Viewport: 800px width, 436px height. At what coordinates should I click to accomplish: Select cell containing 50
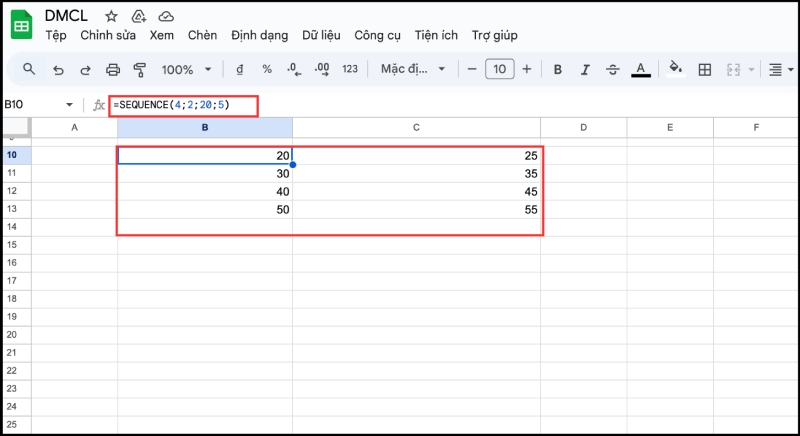(x=205, y=209)
